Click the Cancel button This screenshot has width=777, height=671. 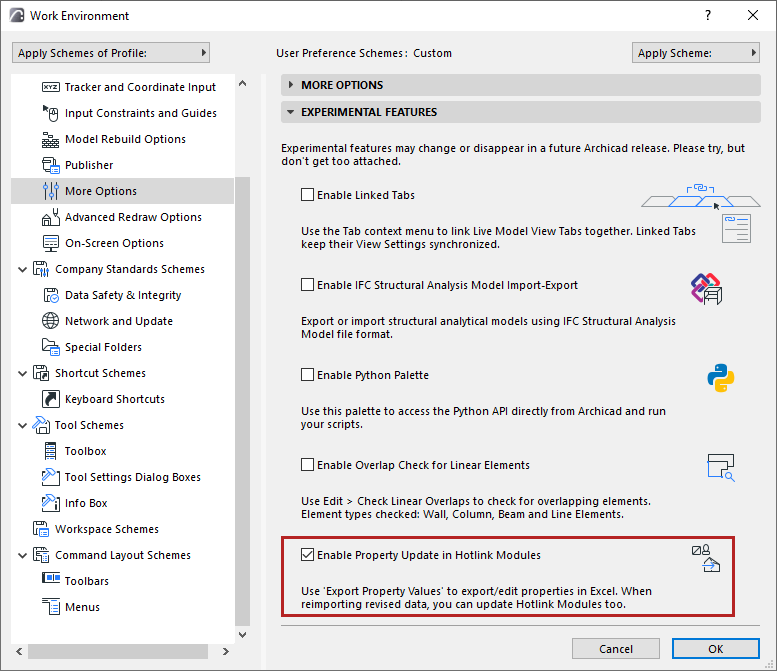point(615,649)
